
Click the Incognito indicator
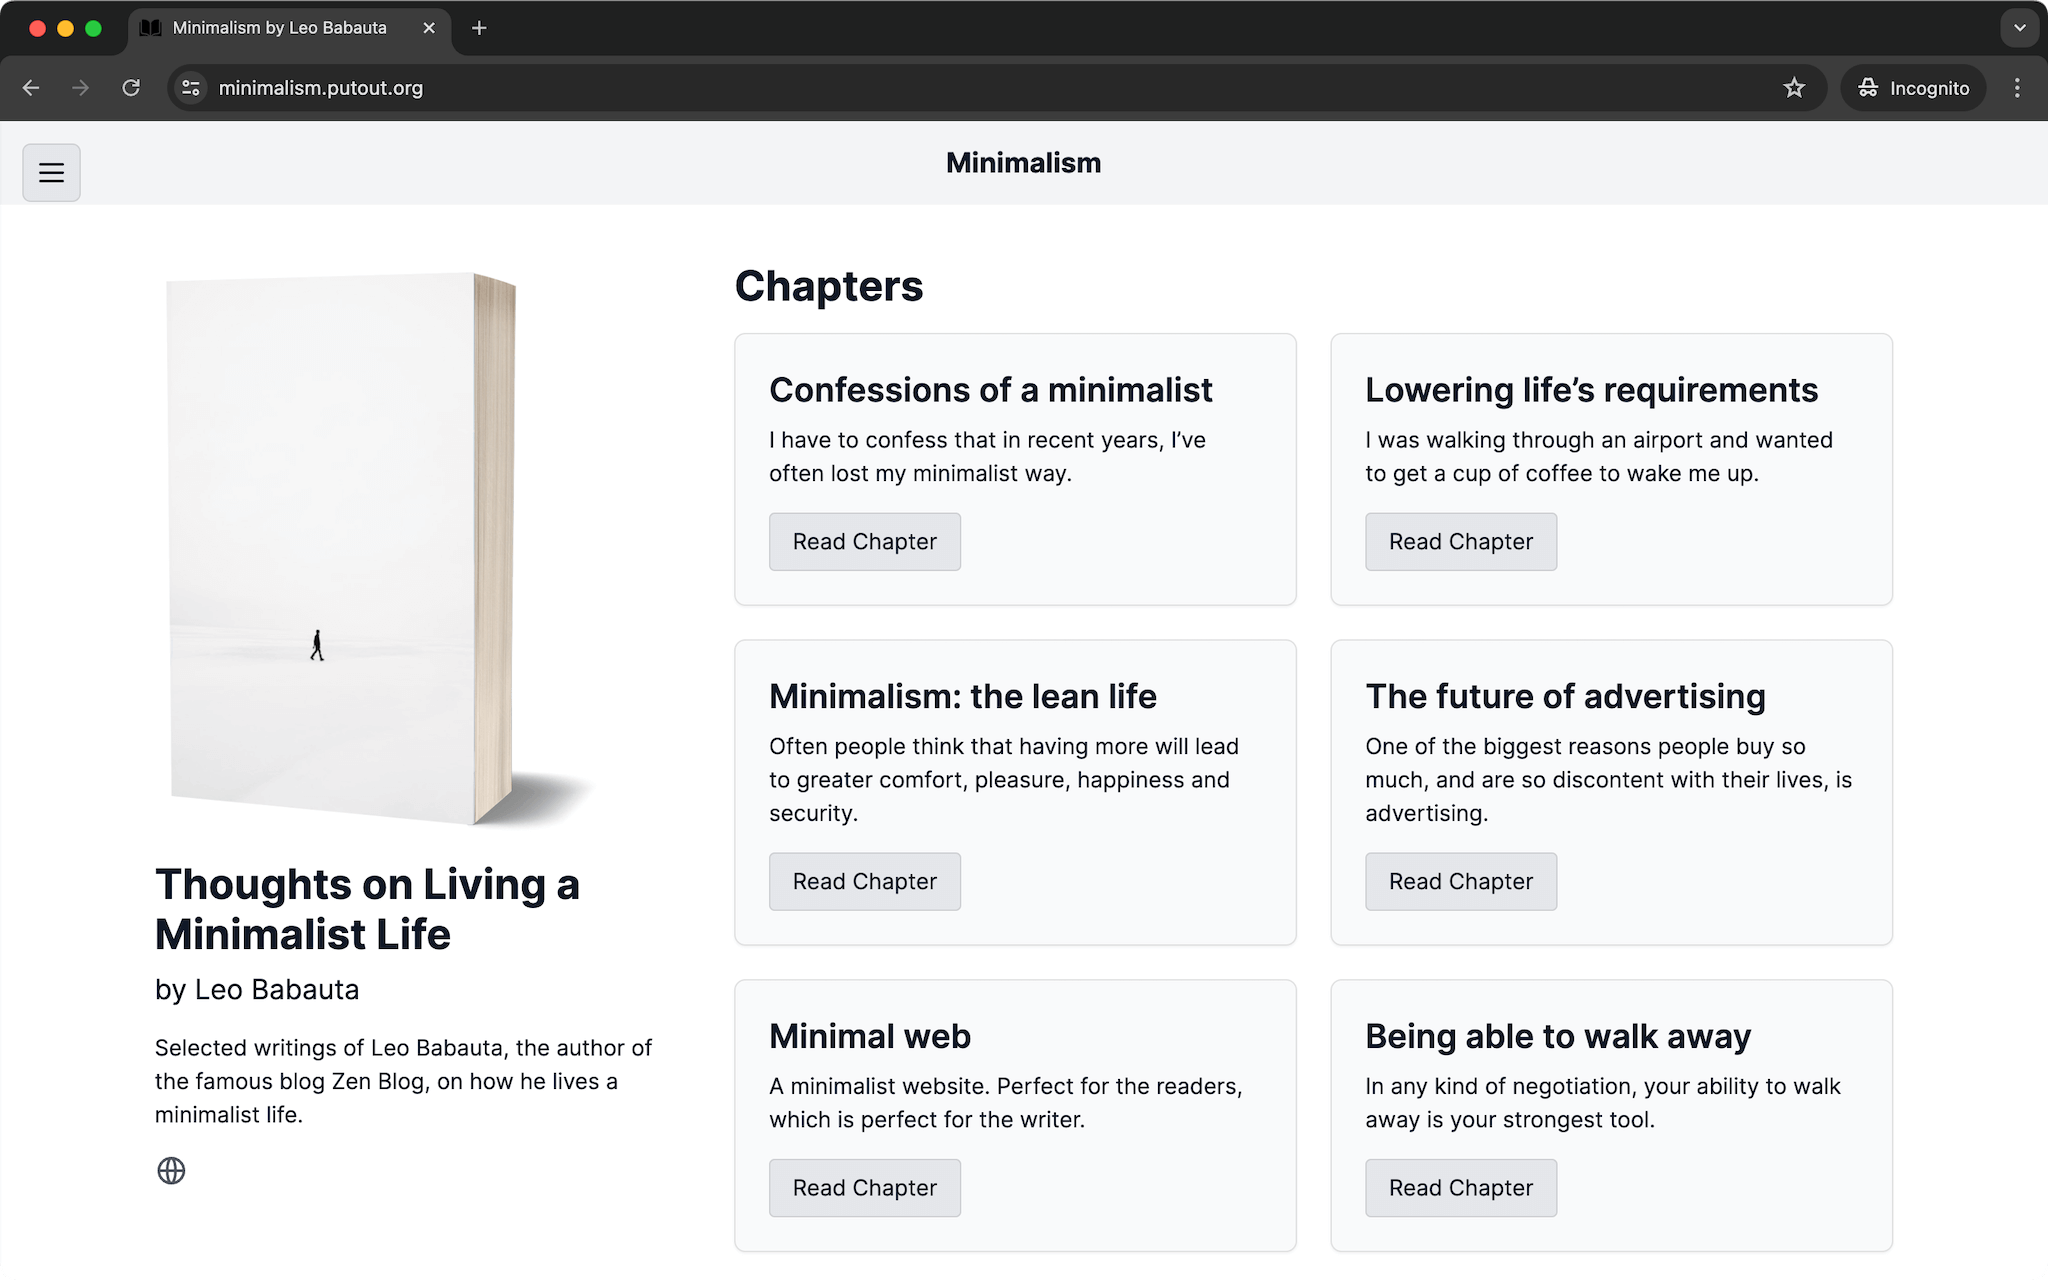(1913, 88)
